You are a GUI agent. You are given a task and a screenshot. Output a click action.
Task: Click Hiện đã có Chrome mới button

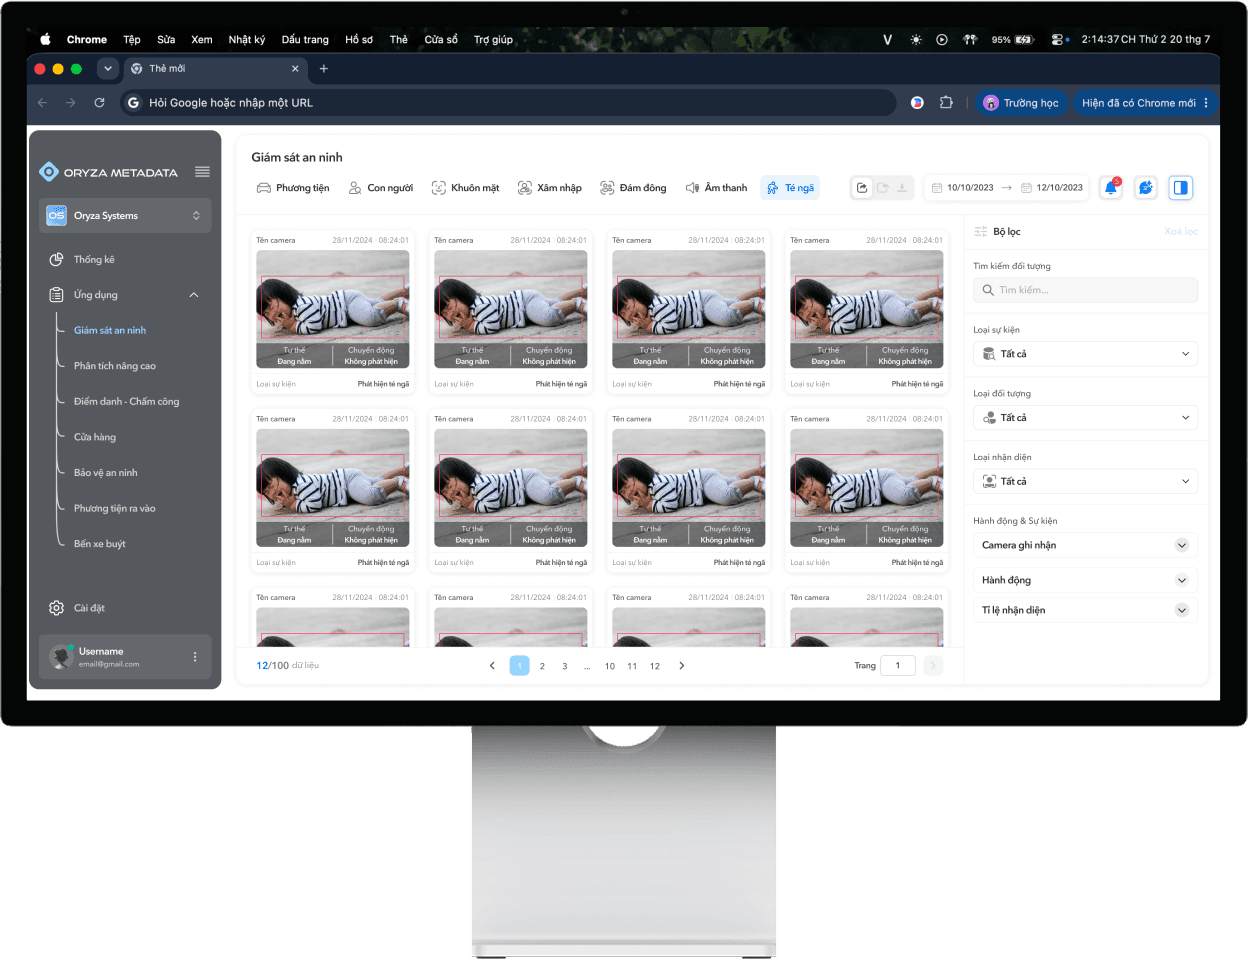point(1144,103)
